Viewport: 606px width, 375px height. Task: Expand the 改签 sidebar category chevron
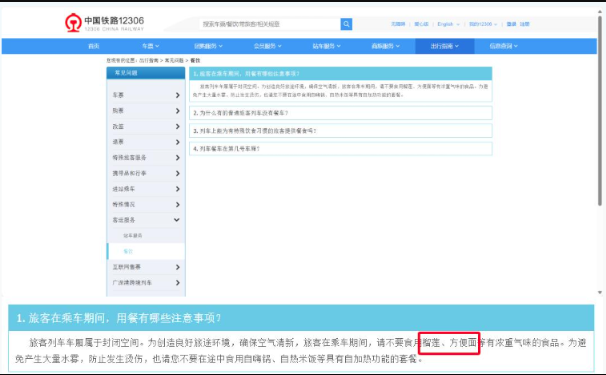tap(177, 126)
